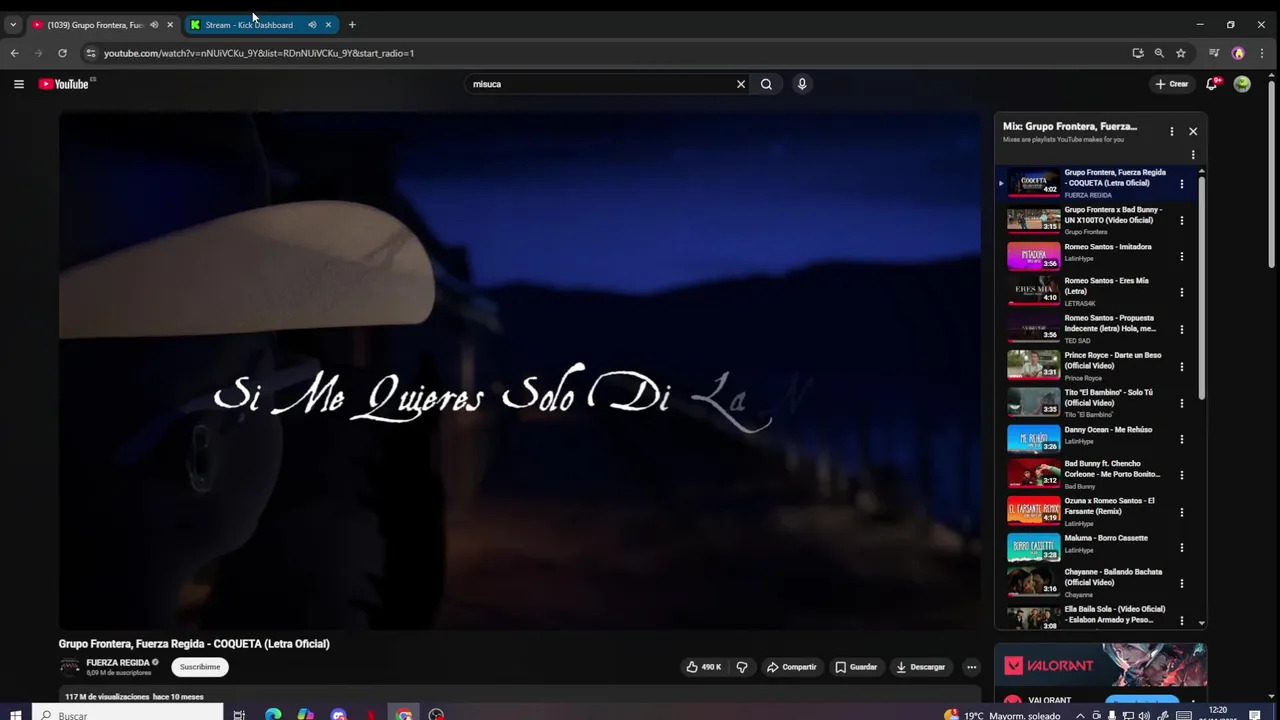Viewport: 1280px width, 720px height.
Task: Open Task View on the taskbar
Action: (239, 714)
